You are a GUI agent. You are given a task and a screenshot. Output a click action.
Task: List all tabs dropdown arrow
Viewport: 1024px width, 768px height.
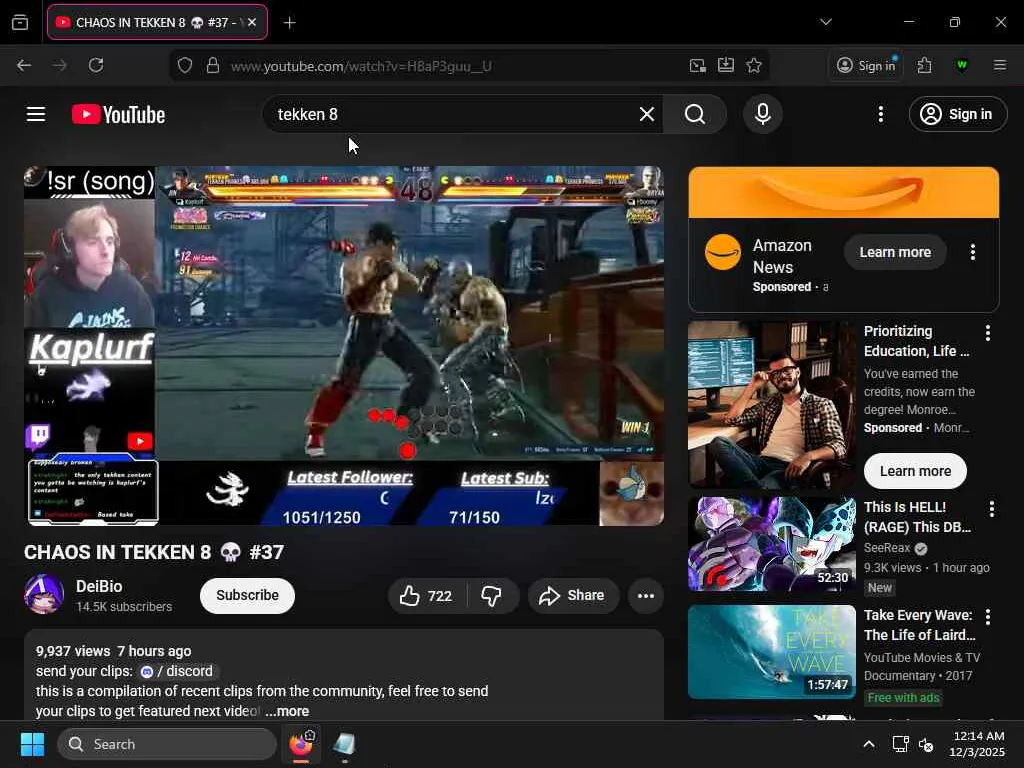[x=826, y=22]
